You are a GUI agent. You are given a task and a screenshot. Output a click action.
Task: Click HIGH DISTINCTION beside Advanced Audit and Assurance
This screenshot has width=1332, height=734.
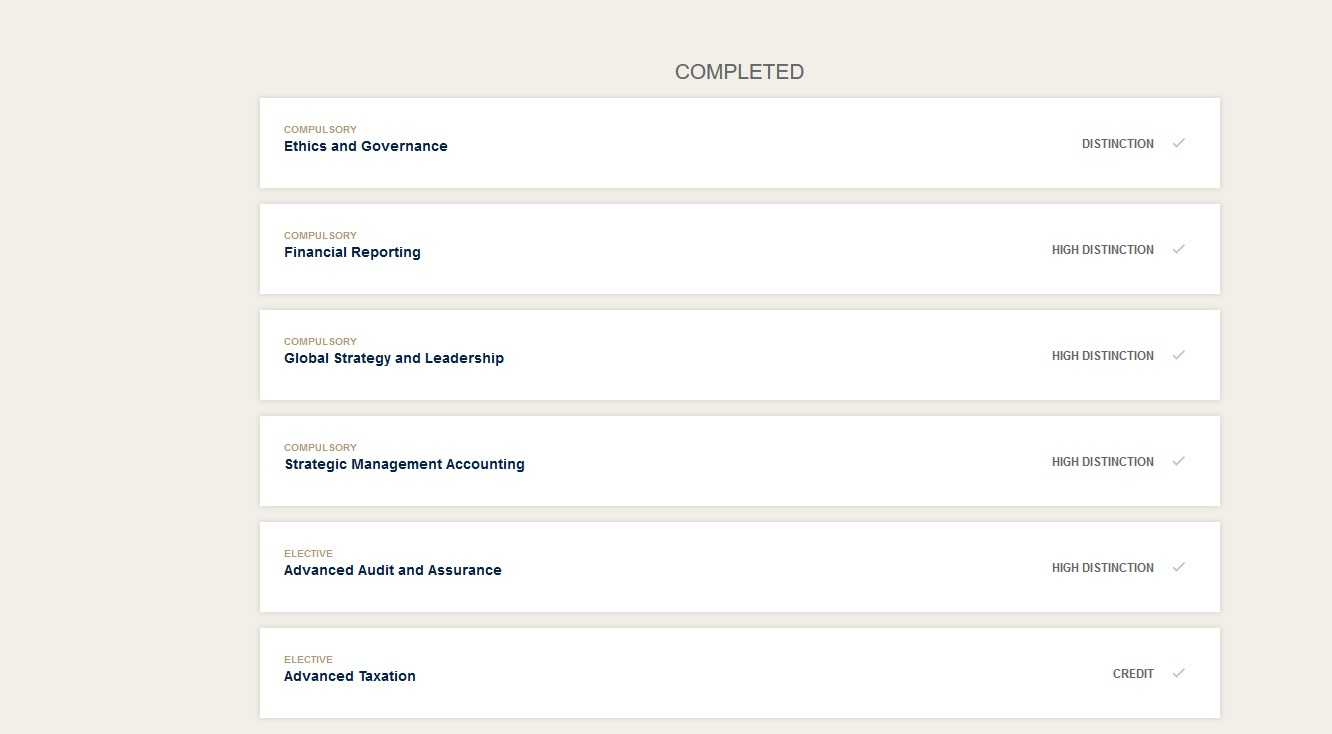1103,568
